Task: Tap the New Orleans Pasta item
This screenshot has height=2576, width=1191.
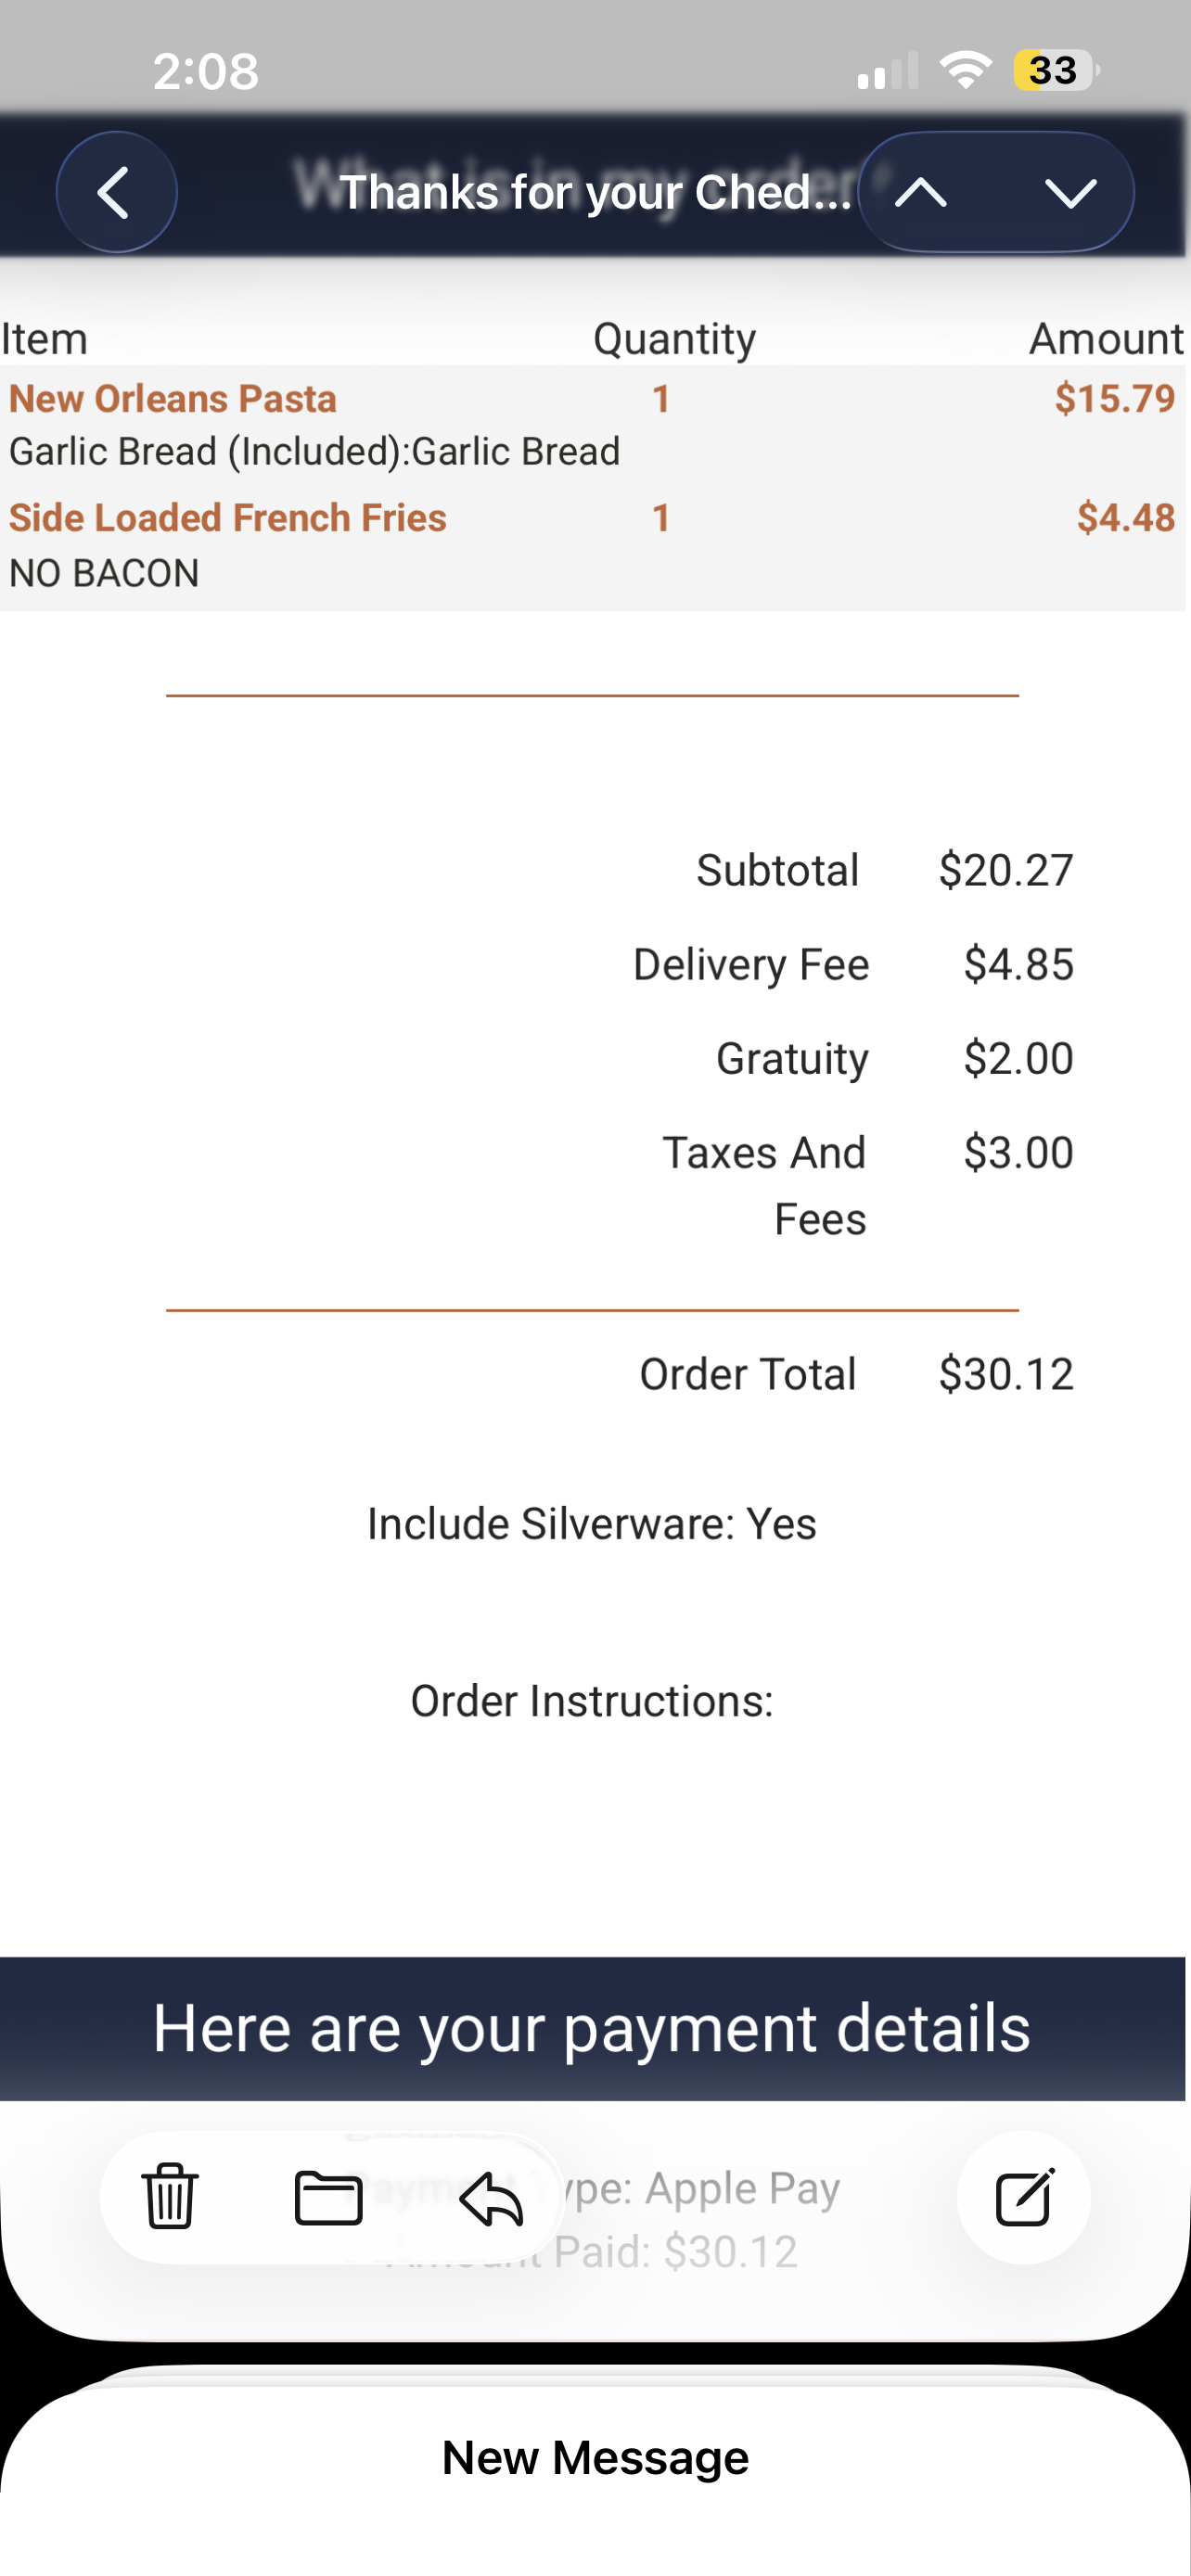Action: pos(173,399)
